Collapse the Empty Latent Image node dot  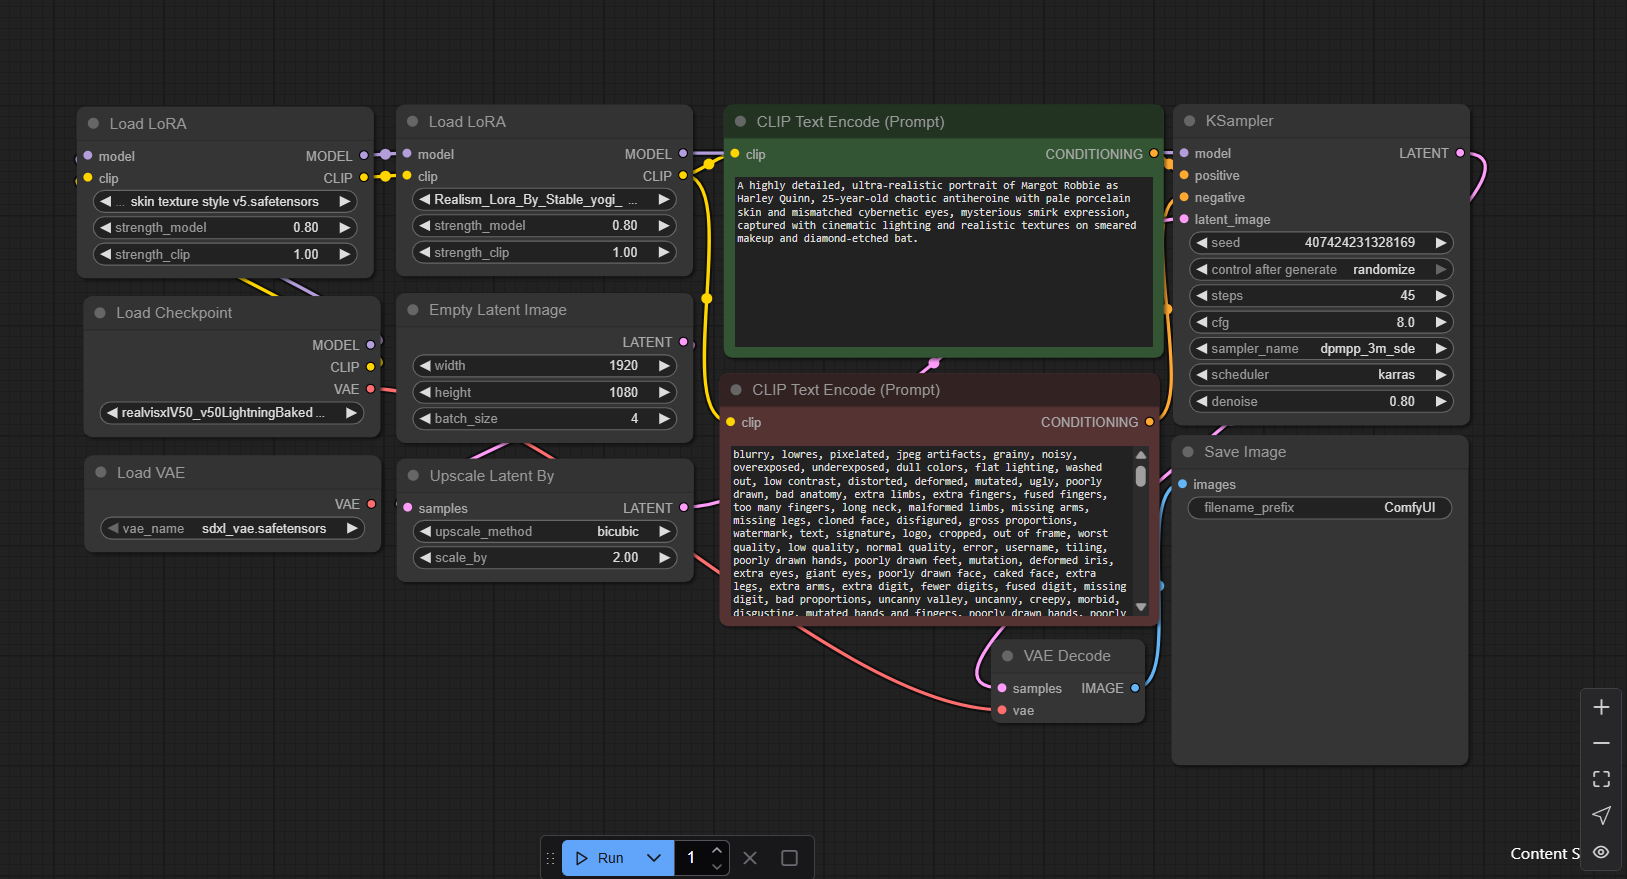(413, 310)
